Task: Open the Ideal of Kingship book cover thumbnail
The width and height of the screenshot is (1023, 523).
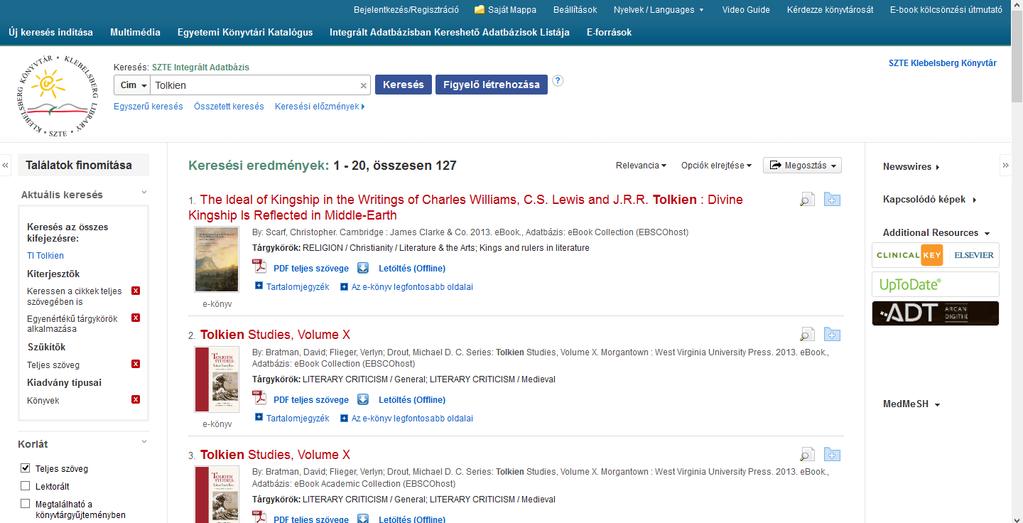Action: click(x=217, y=259)
